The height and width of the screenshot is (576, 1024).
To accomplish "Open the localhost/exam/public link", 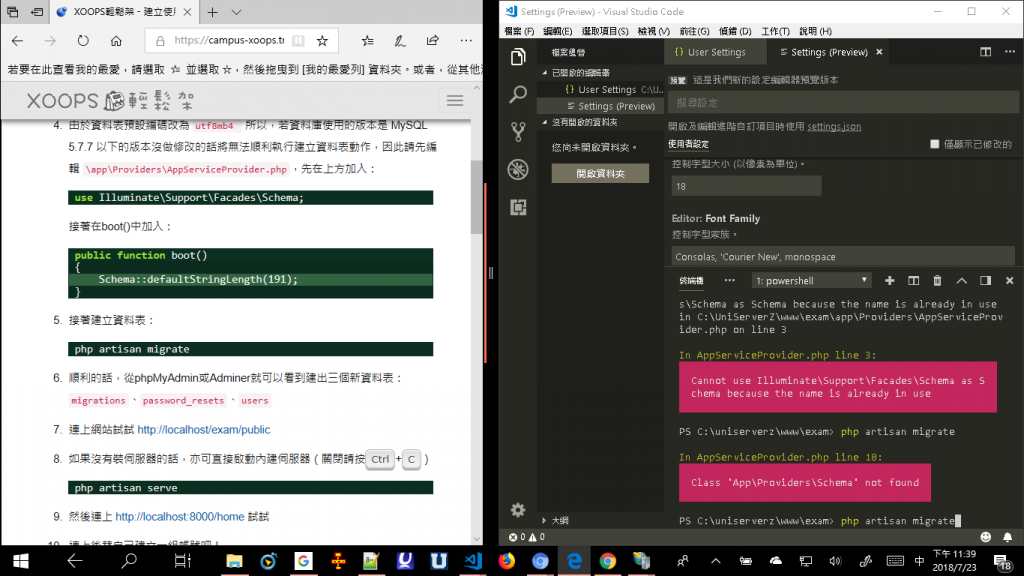I will (204, 430).
